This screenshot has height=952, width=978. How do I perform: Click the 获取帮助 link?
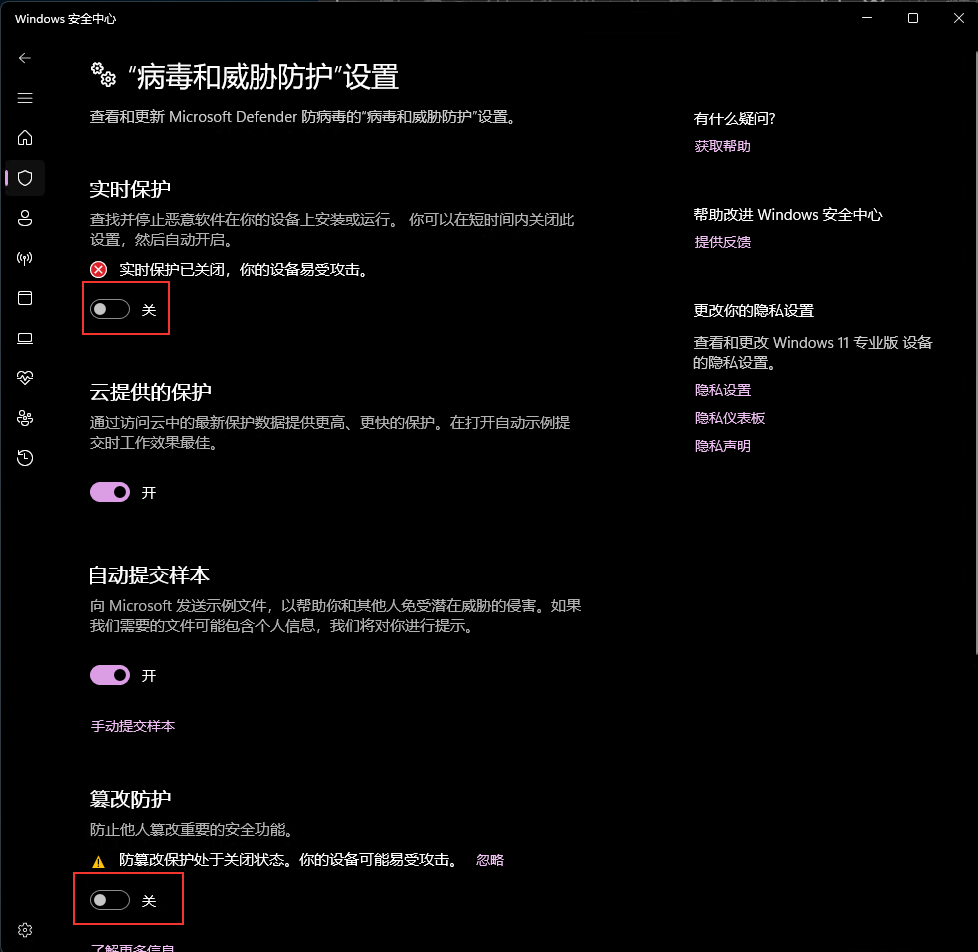(722, 146)
